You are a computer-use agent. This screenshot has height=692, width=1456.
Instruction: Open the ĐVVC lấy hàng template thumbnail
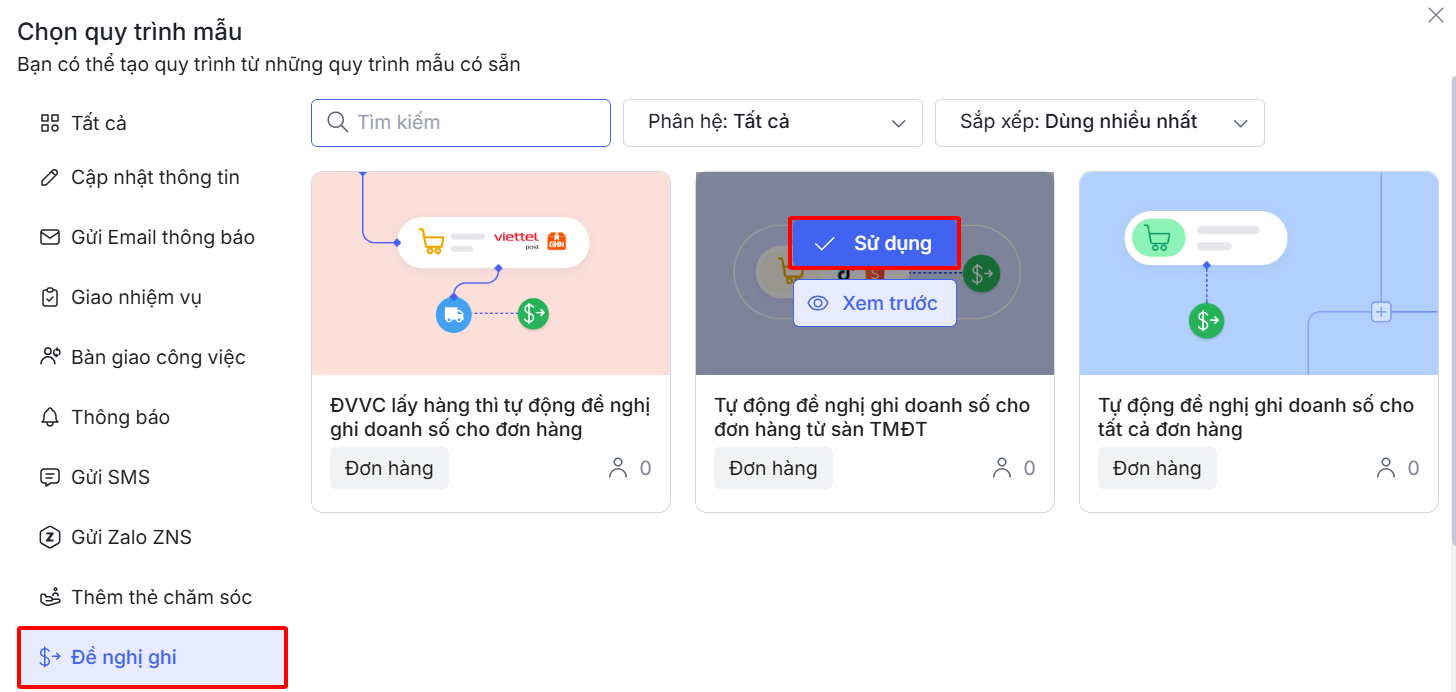click(x=490, y=273)
